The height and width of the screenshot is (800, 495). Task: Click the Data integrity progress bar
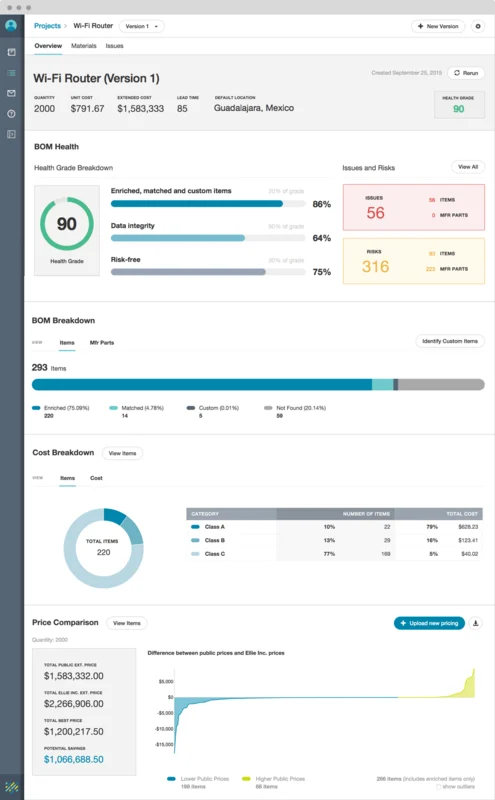point(208,238)
